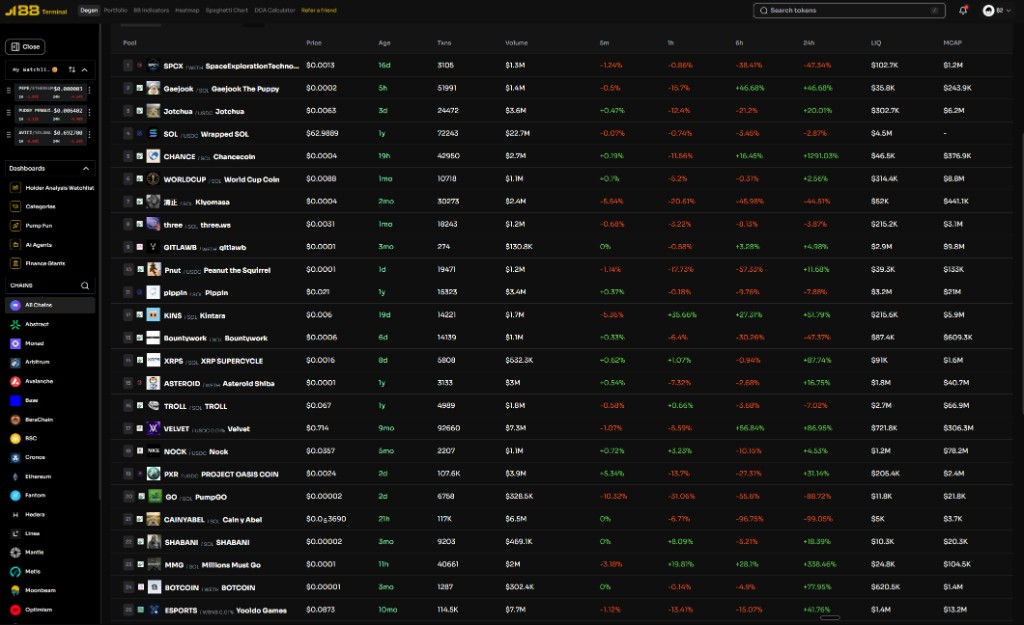
Task: Open the WORLDCUP World Cup Coin row
Action: pyautogui.click(x=562, y=179)
